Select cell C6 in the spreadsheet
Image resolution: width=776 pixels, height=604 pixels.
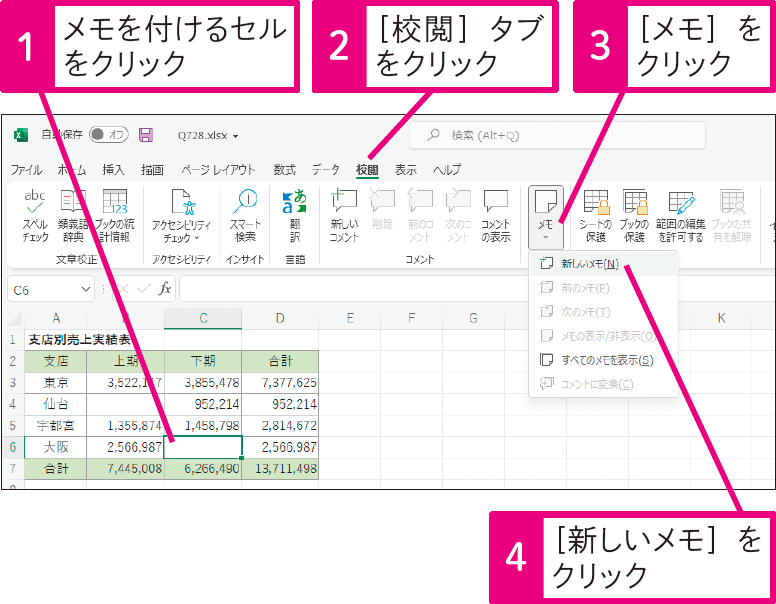pos(203,447)
